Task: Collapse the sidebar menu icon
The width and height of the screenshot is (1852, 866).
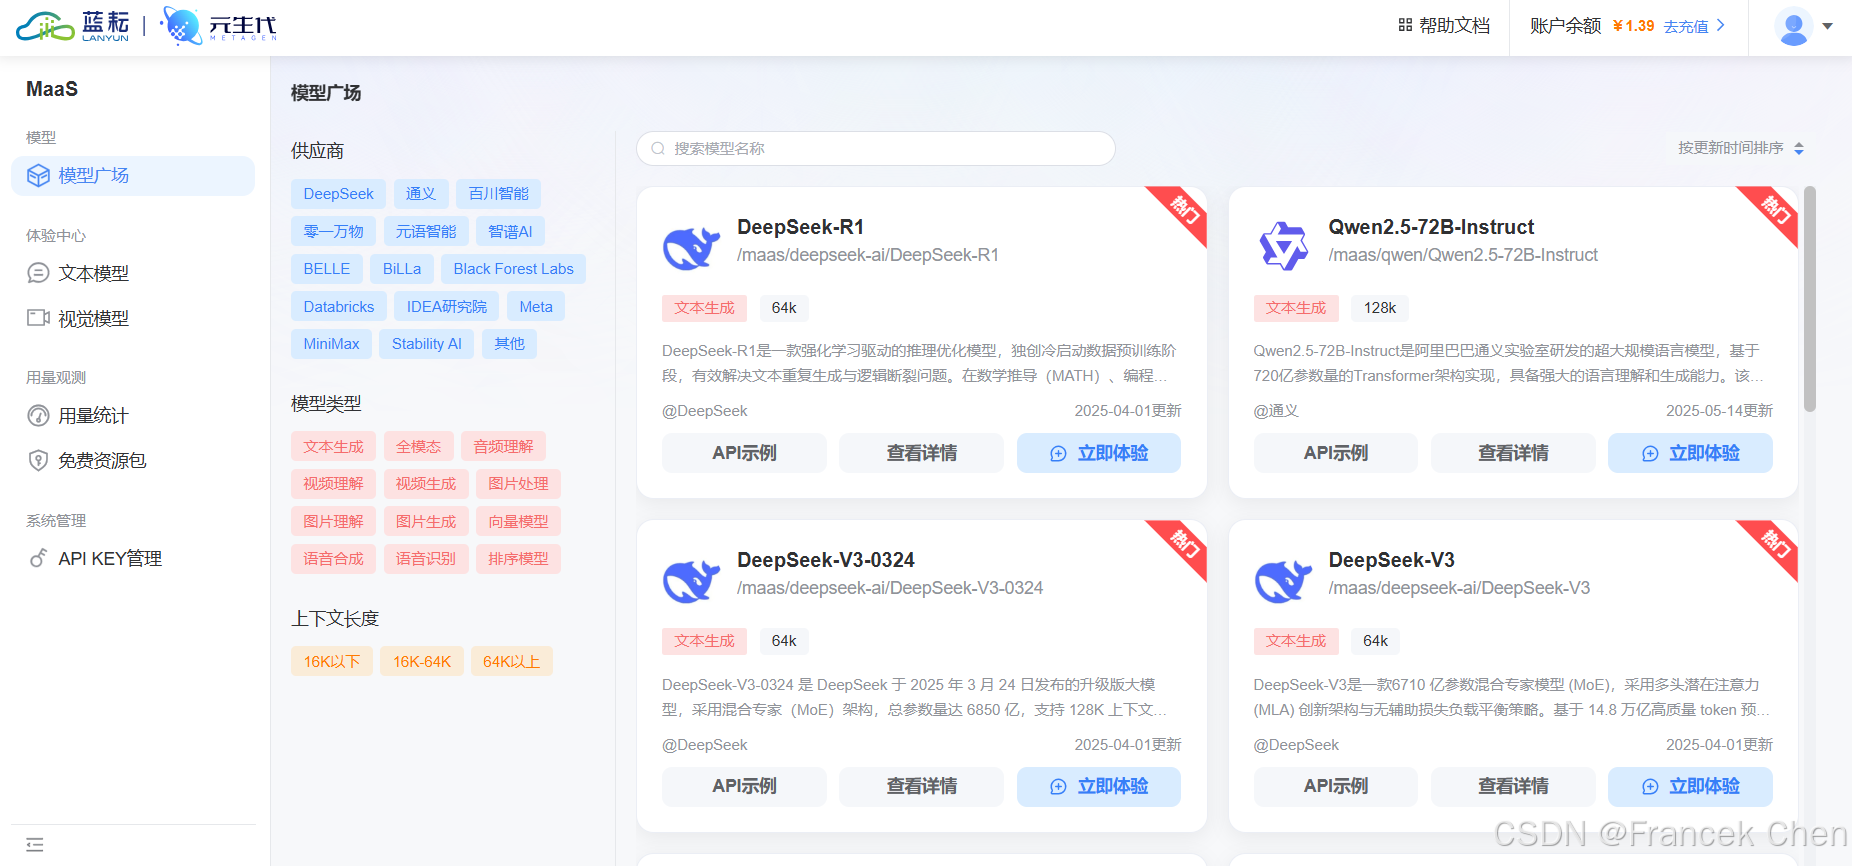Action: click(x=35, y=844)
